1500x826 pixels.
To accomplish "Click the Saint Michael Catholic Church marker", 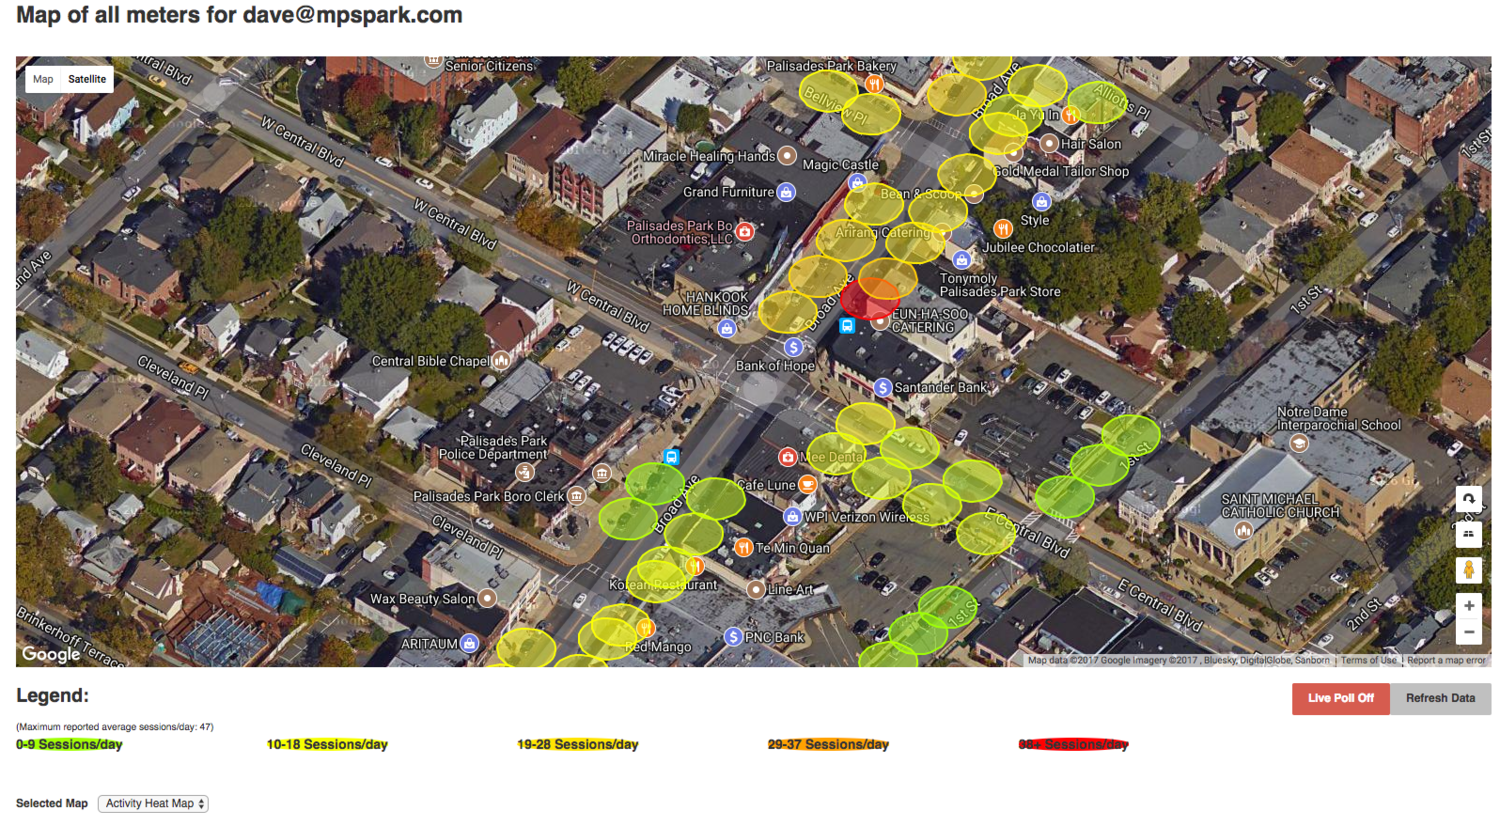I will click(x=1243, y=531).
